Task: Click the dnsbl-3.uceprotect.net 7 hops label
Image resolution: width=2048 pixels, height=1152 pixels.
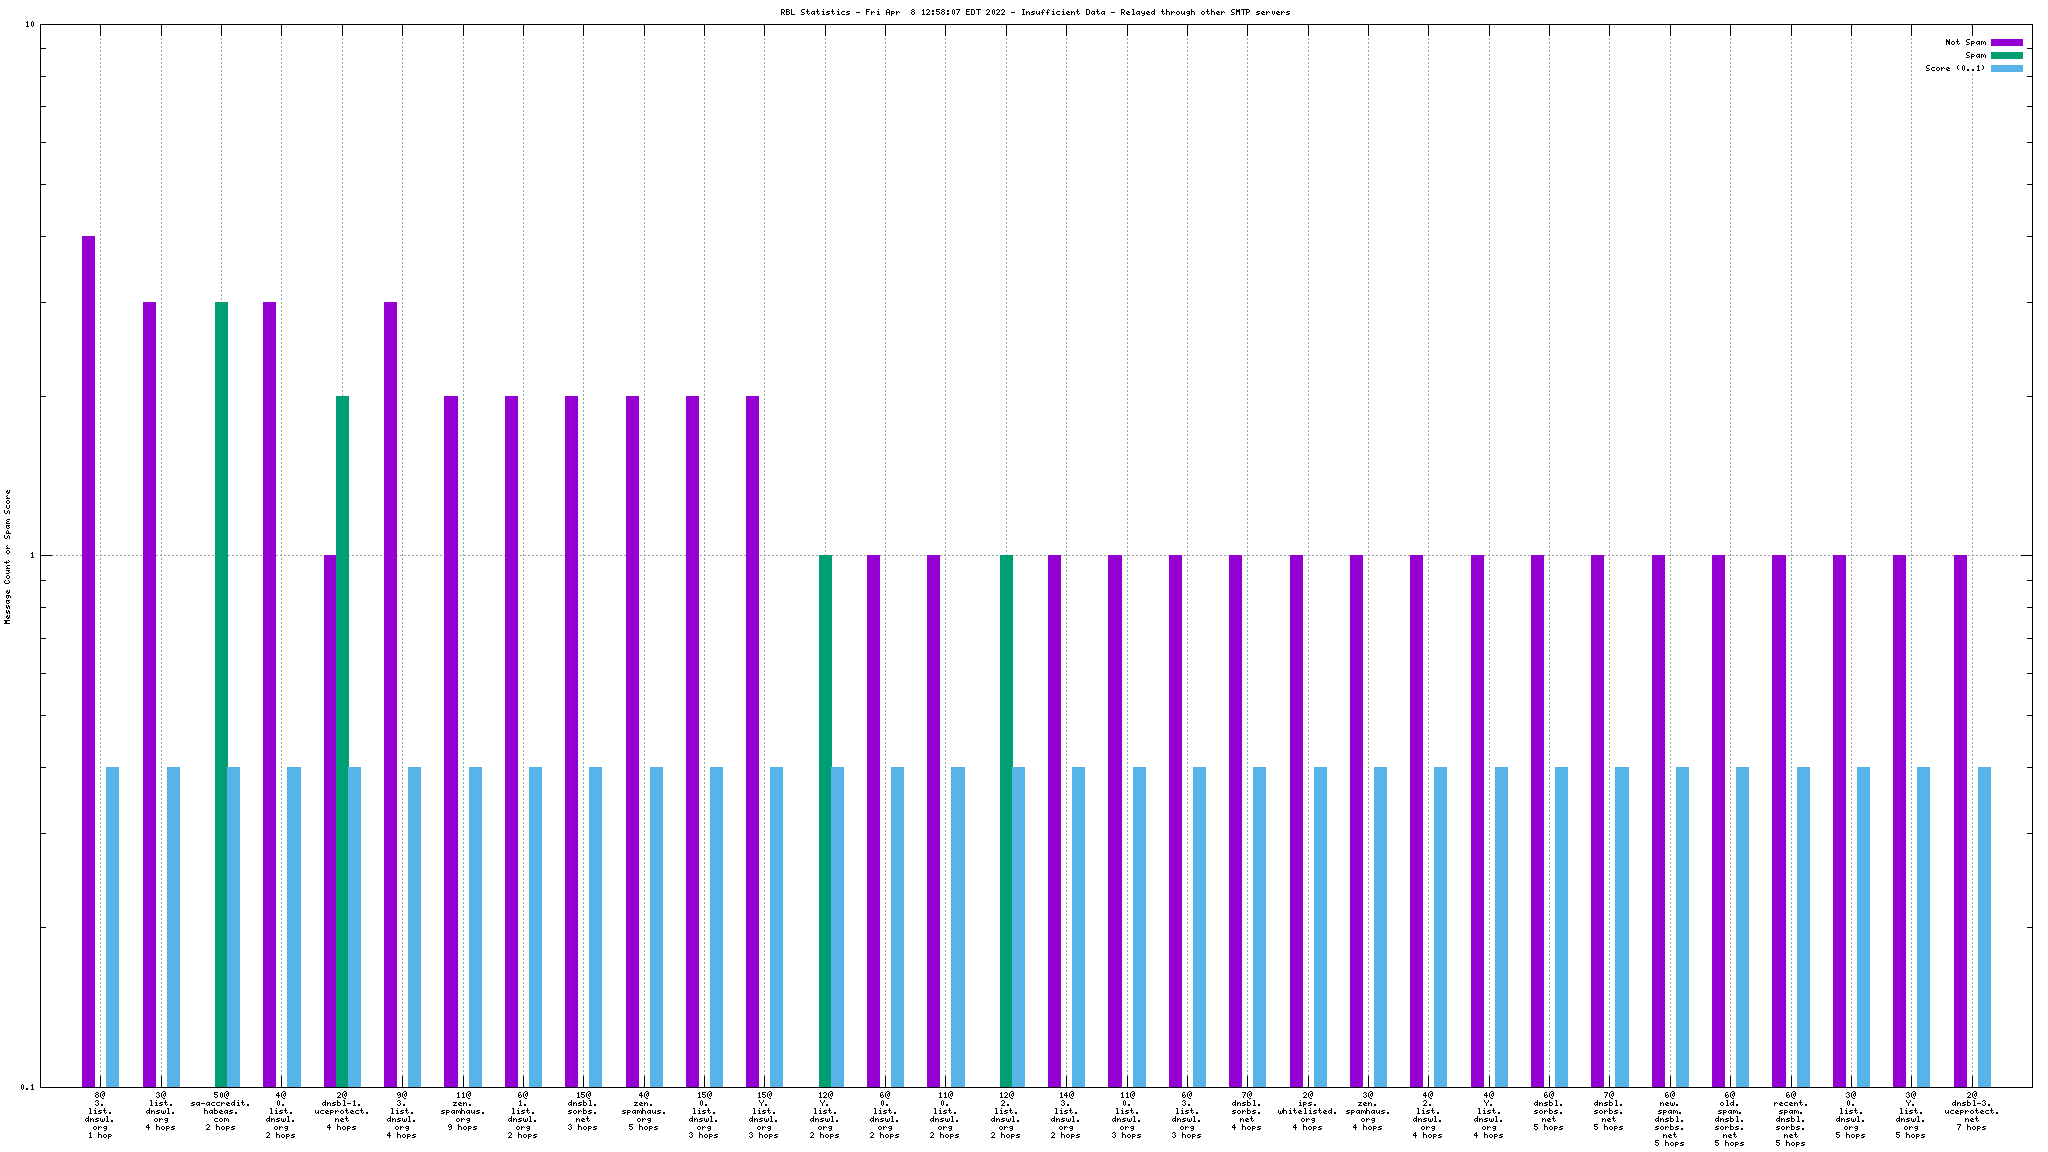Action: click(x=1971, y=1111)
